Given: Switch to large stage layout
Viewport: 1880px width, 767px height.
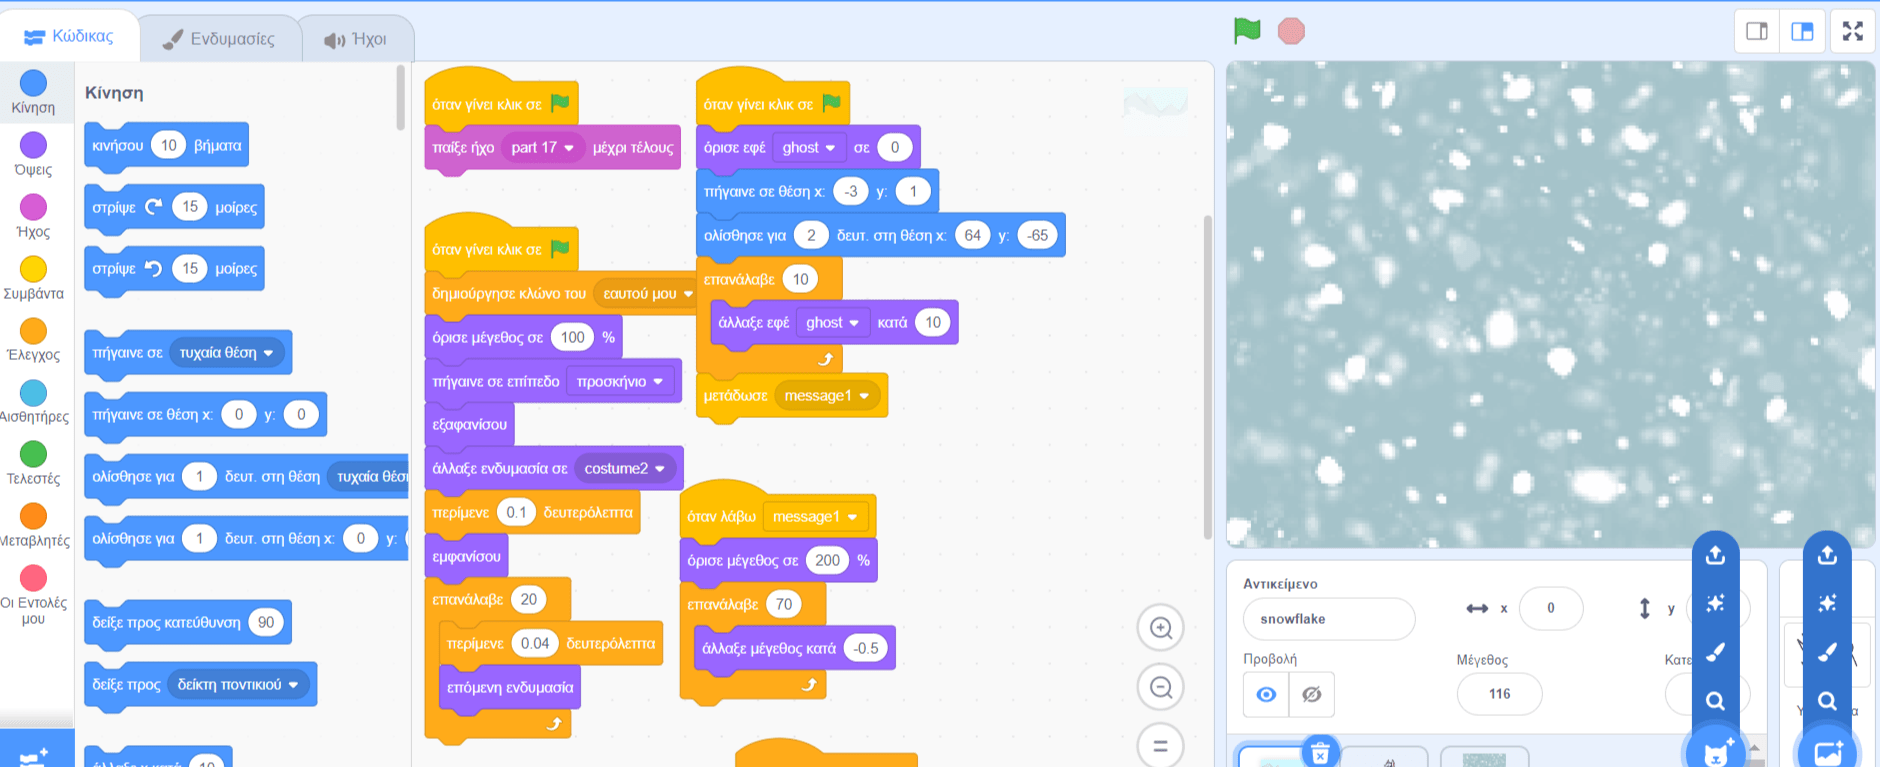Looking at the screenshot, I should click(1802, 31).
